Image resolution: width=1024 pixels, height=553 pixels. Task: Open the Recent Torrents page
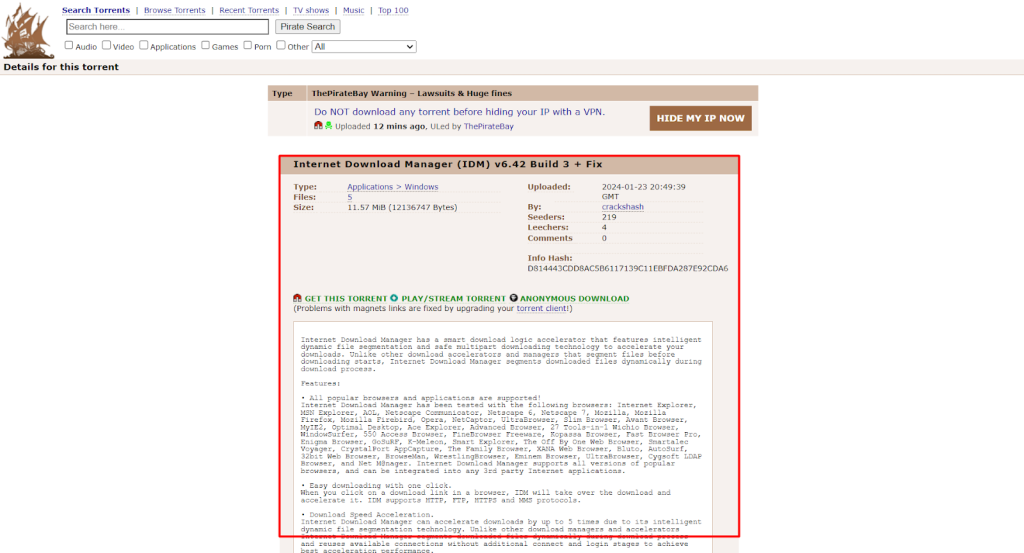click(x=249, y=10)
